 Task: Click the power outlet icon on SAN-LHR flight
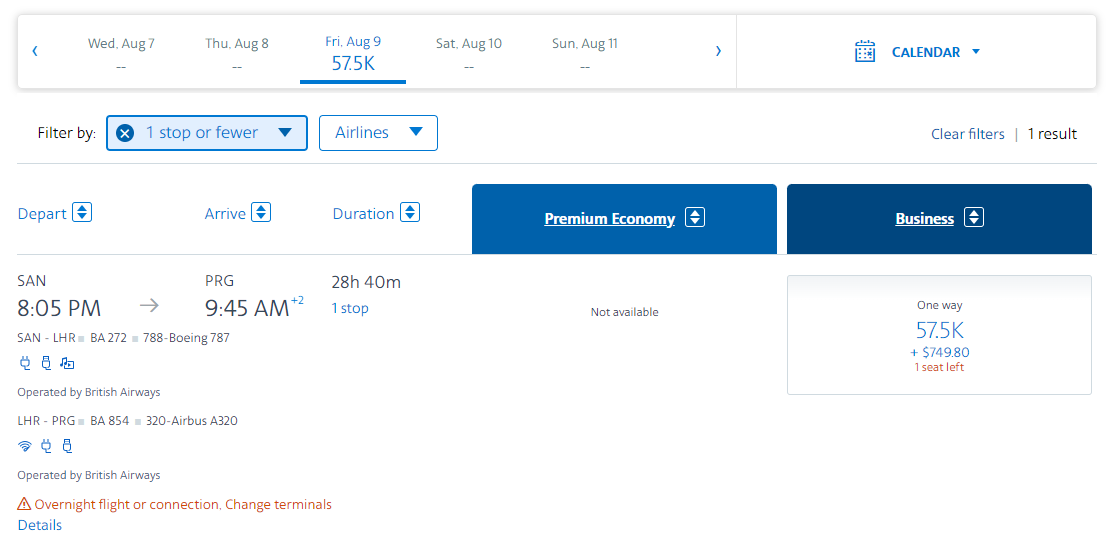click(x=25, y=363)
